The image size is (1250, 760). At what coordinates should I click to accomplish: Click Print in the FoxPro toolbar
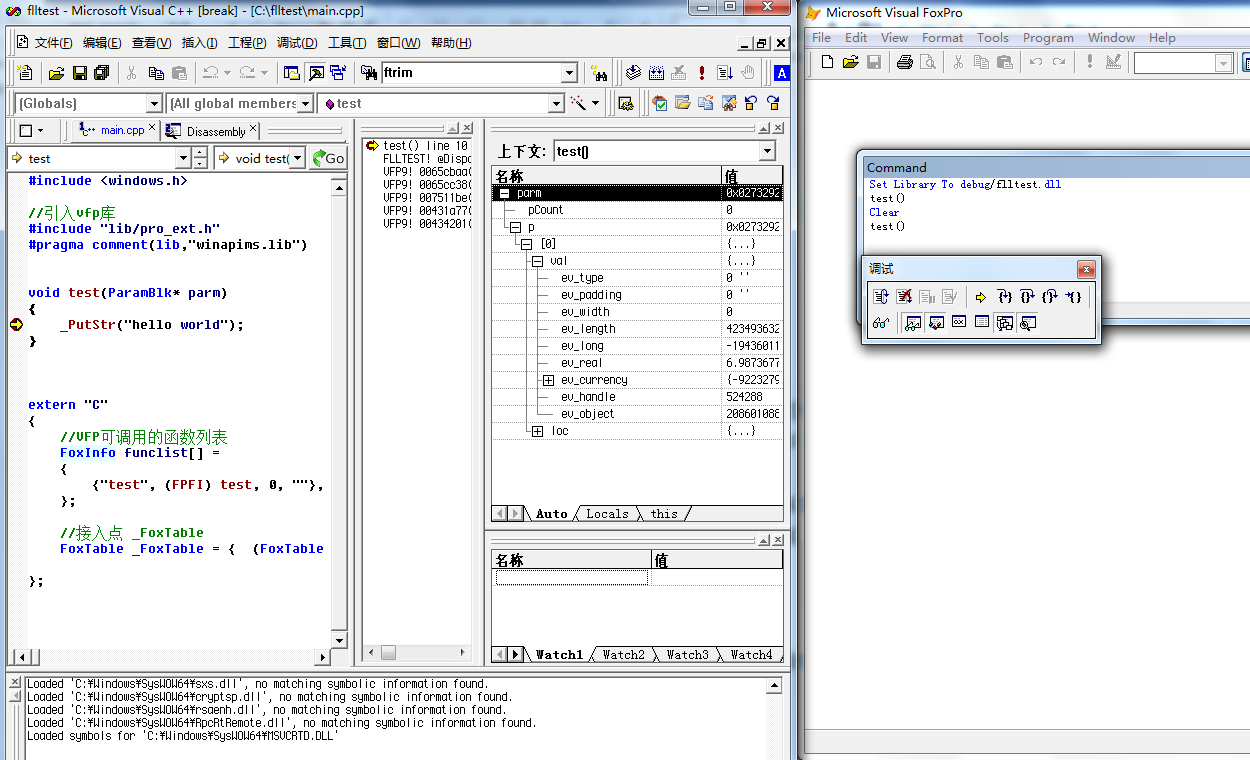[x=905, y=62]
